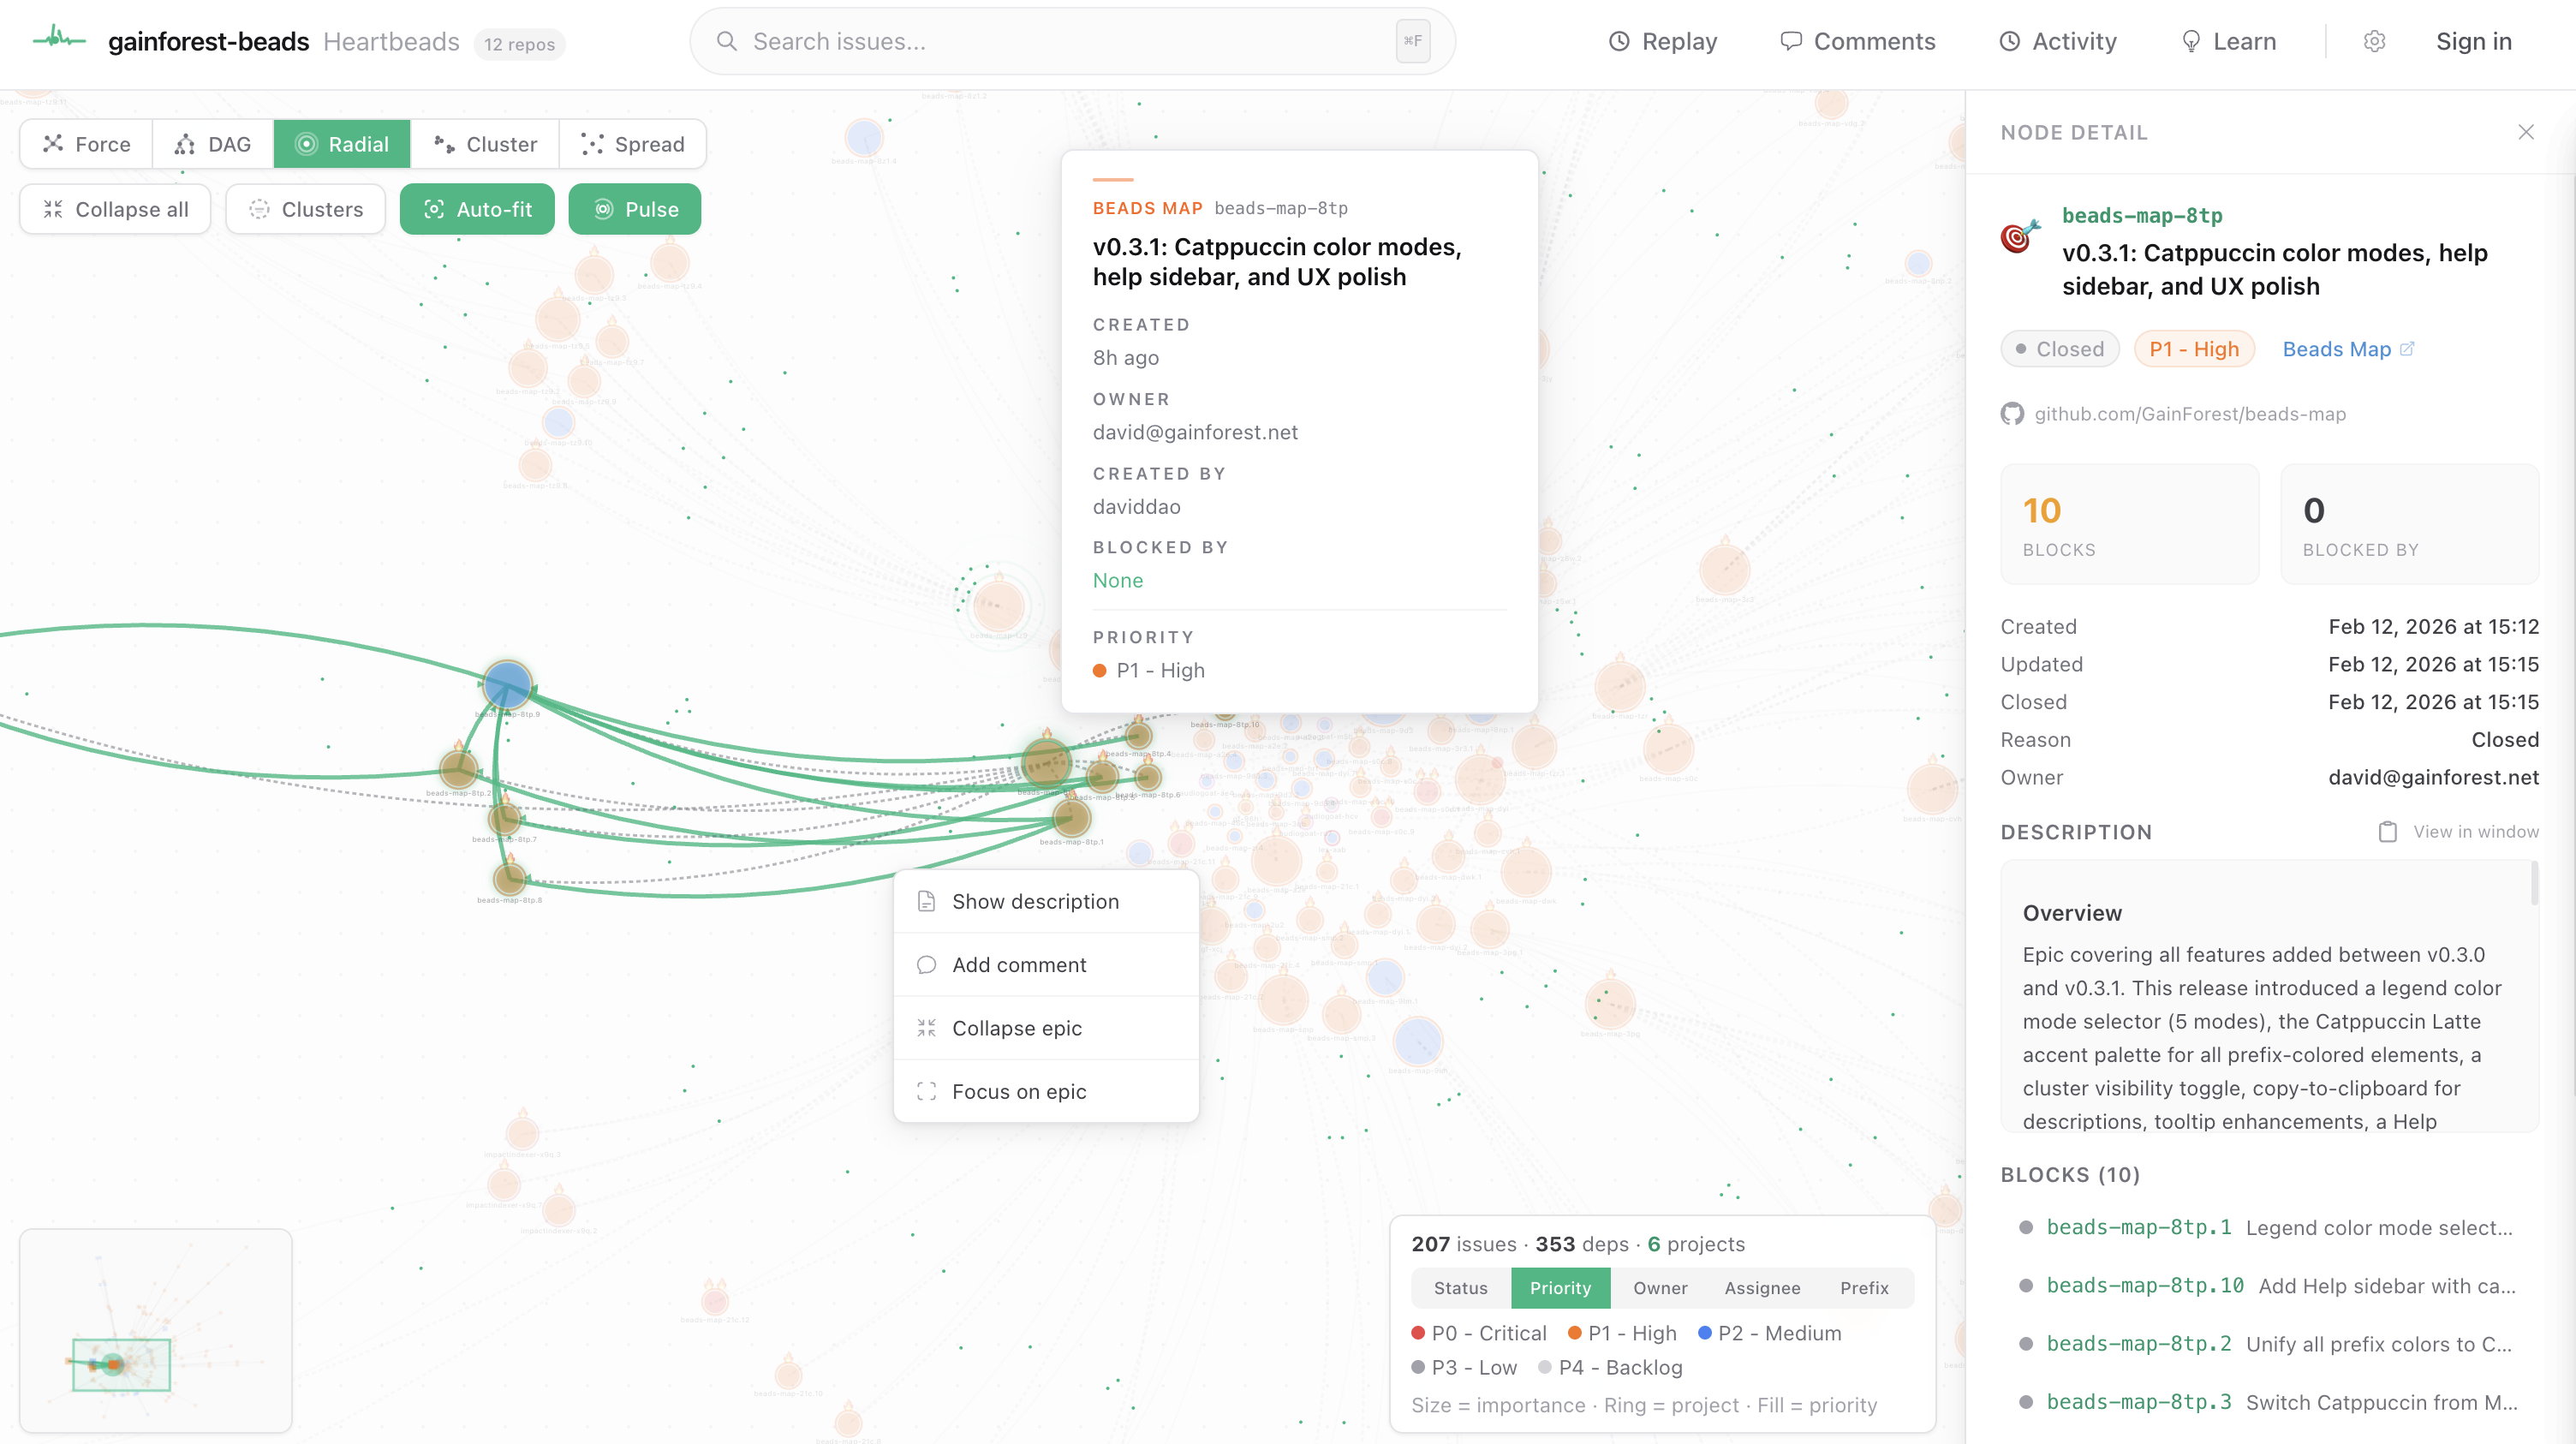Select the beads-map-8tp.7 graph node
Screen dimensions: 2576x1444
tap(505, 819)
